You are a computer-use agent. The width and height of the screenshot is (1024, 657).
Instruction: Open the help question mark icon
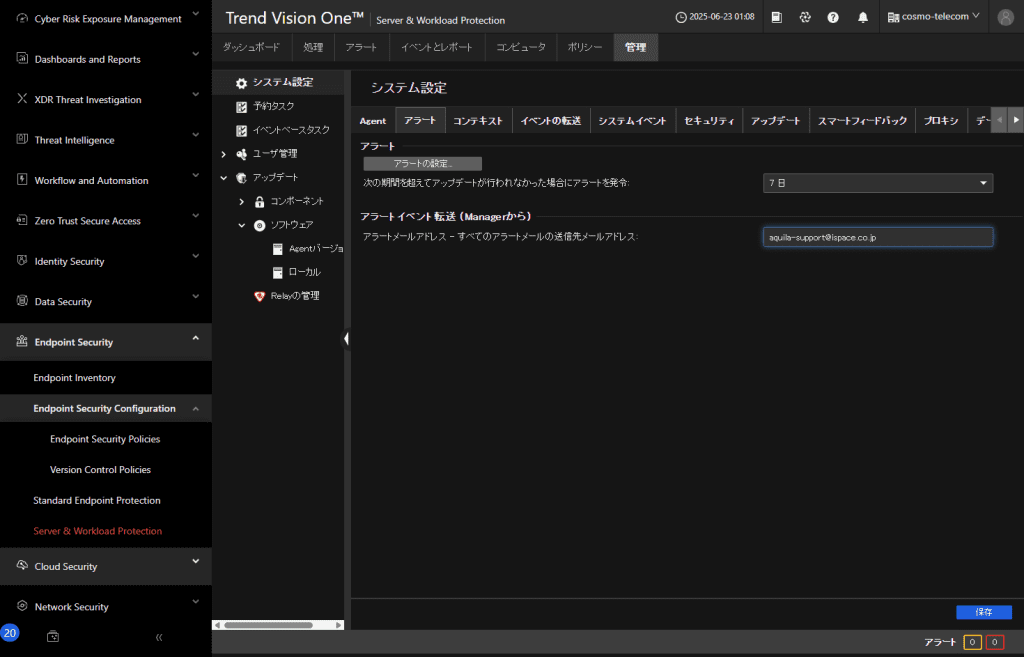(x=833, y=17)
